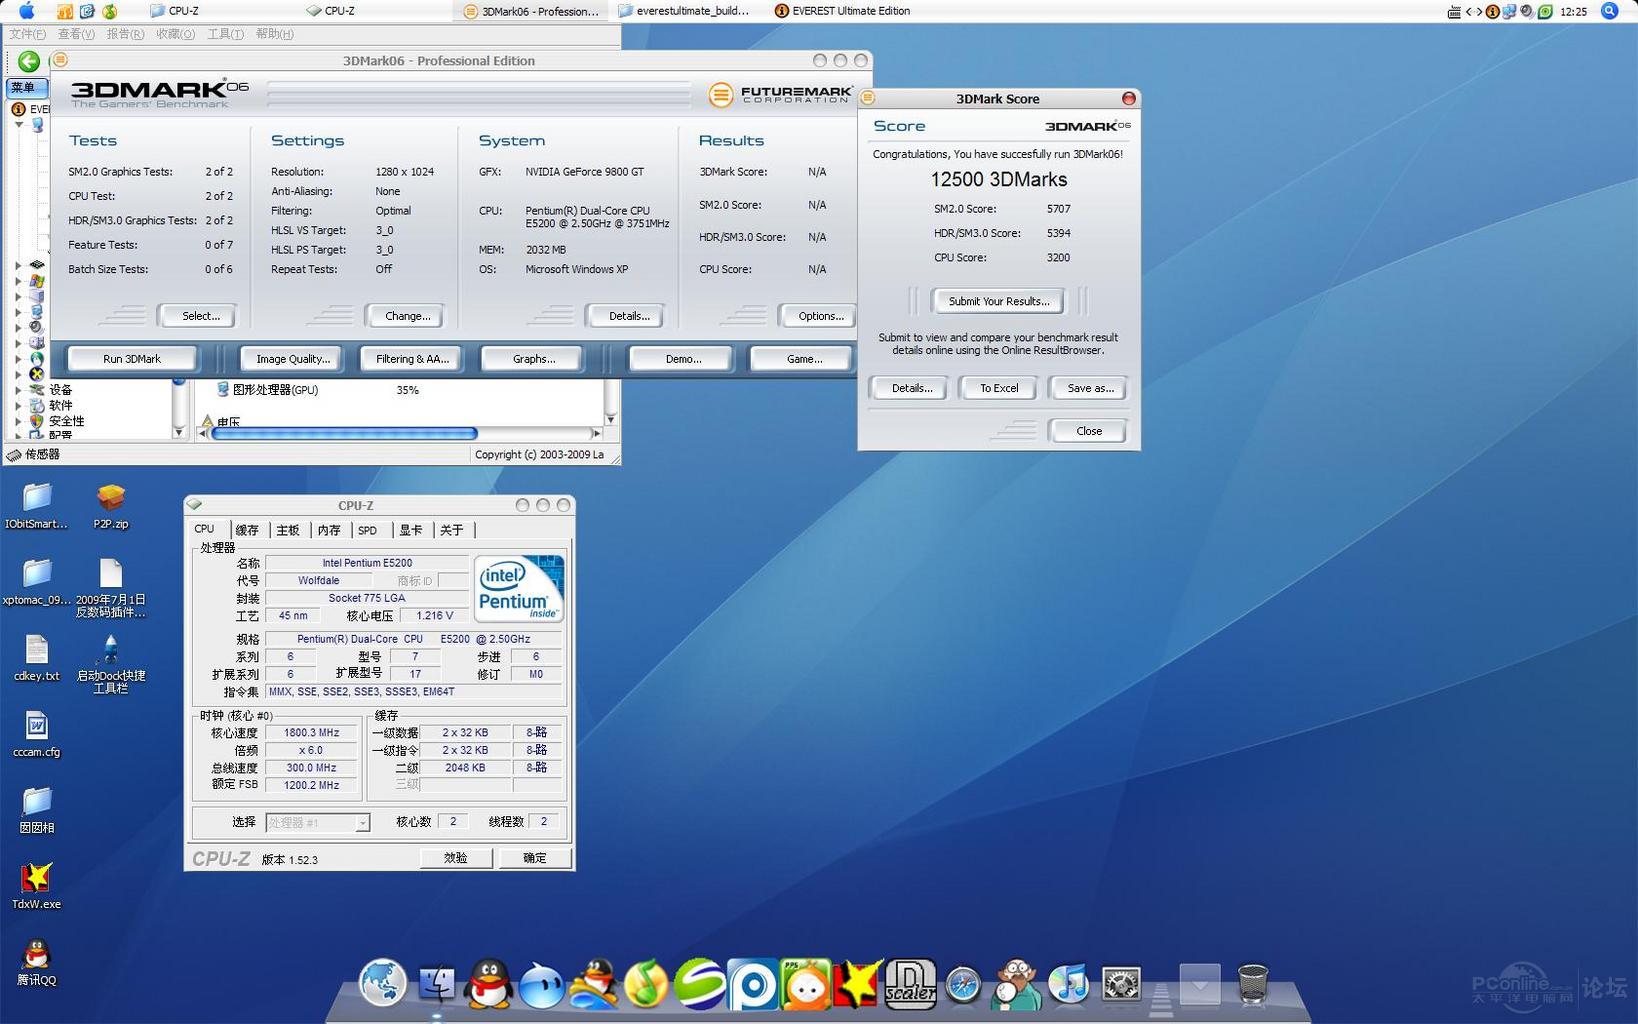Launch the DScaler icon in the dock
The height and width of the screenshot is (1024, 1638).
(910, 983)
